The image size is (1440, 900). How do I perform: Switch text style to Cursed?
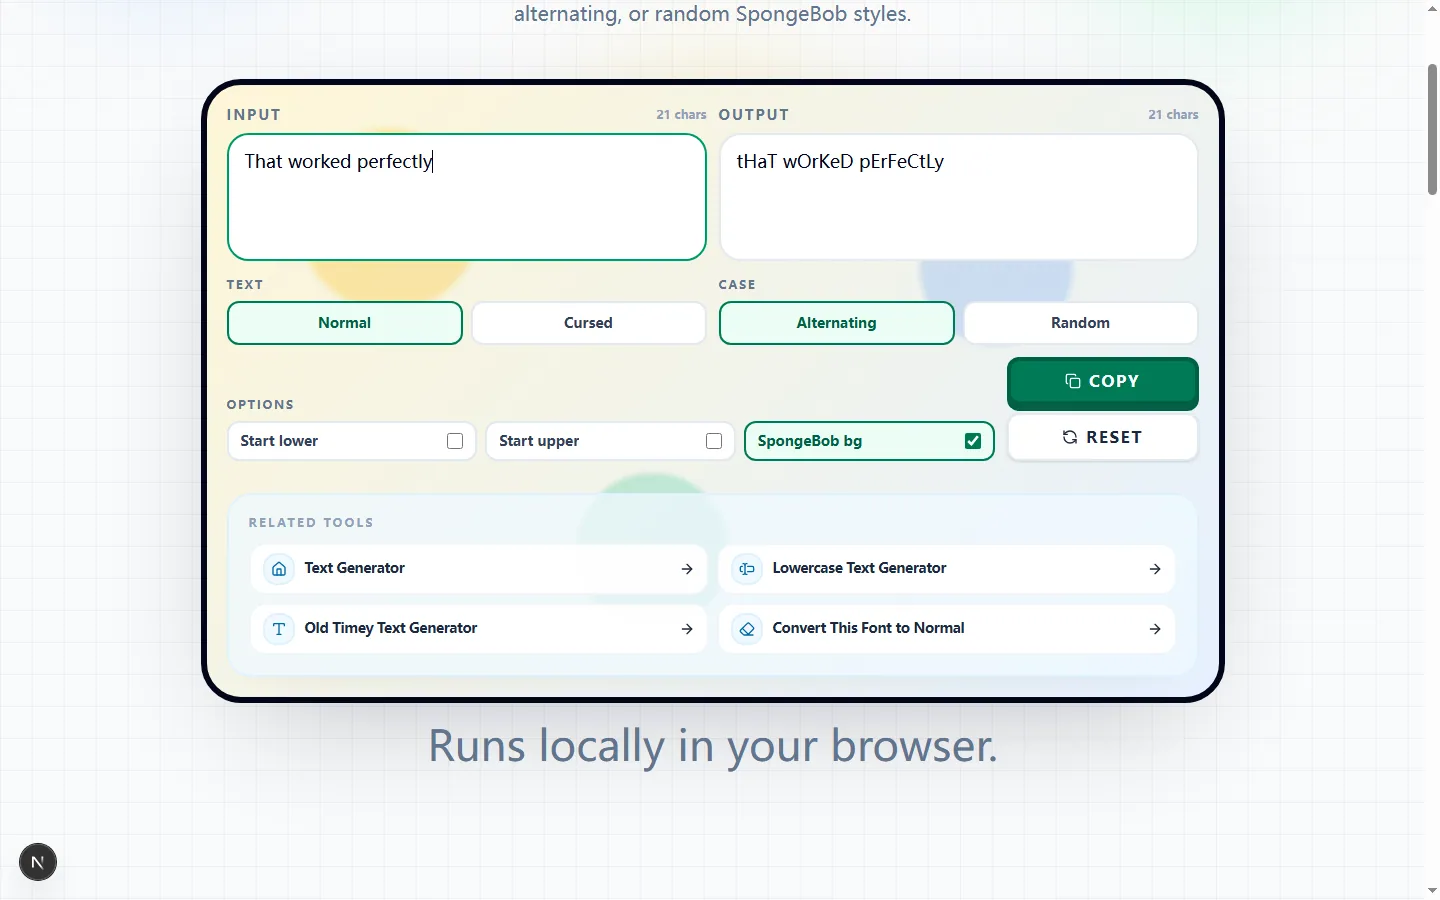[x=588, y=323]
